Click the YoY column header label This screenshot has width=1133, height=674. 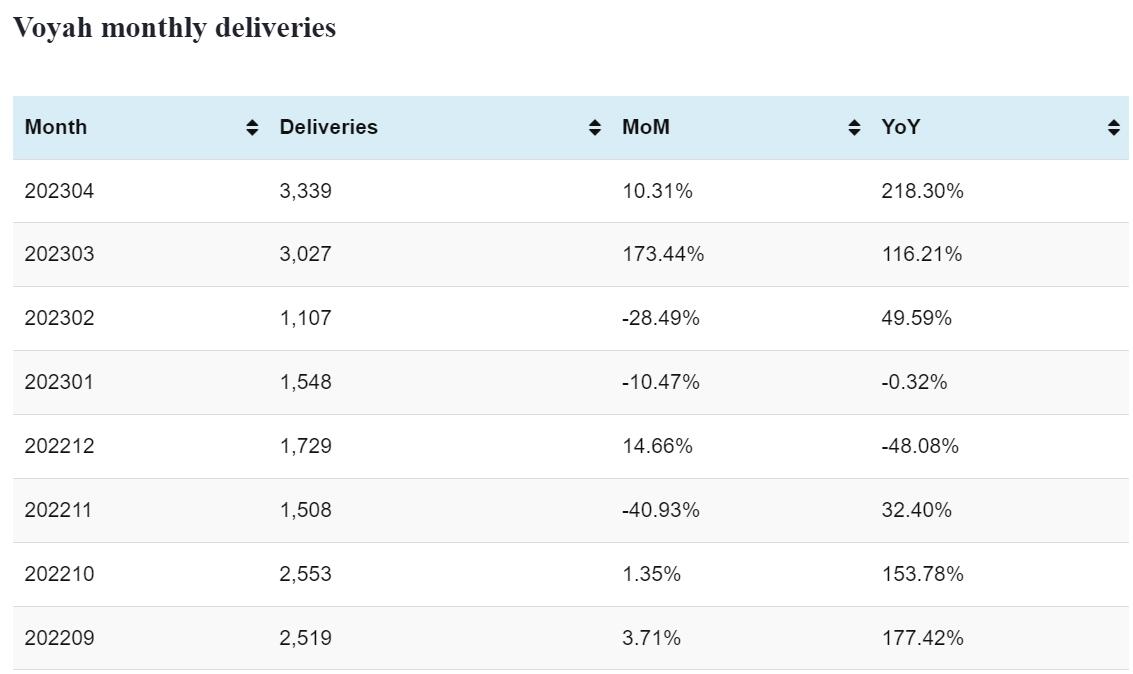(900, 127)
